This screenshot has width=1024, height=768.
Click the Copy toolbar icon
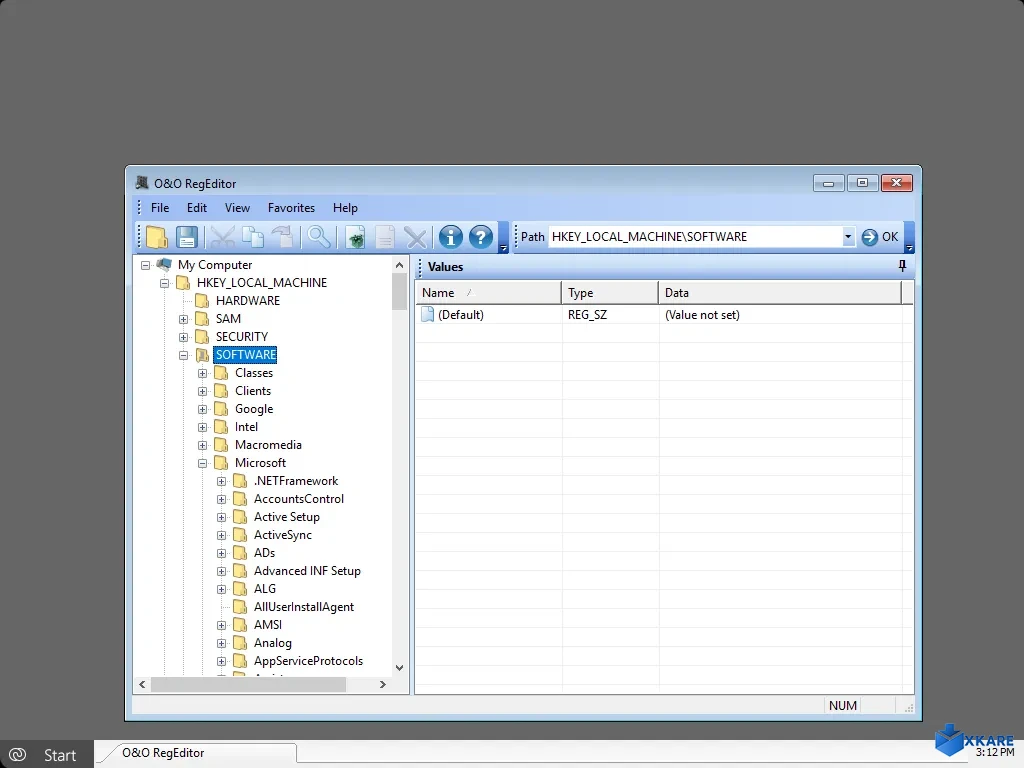[253, 237]
